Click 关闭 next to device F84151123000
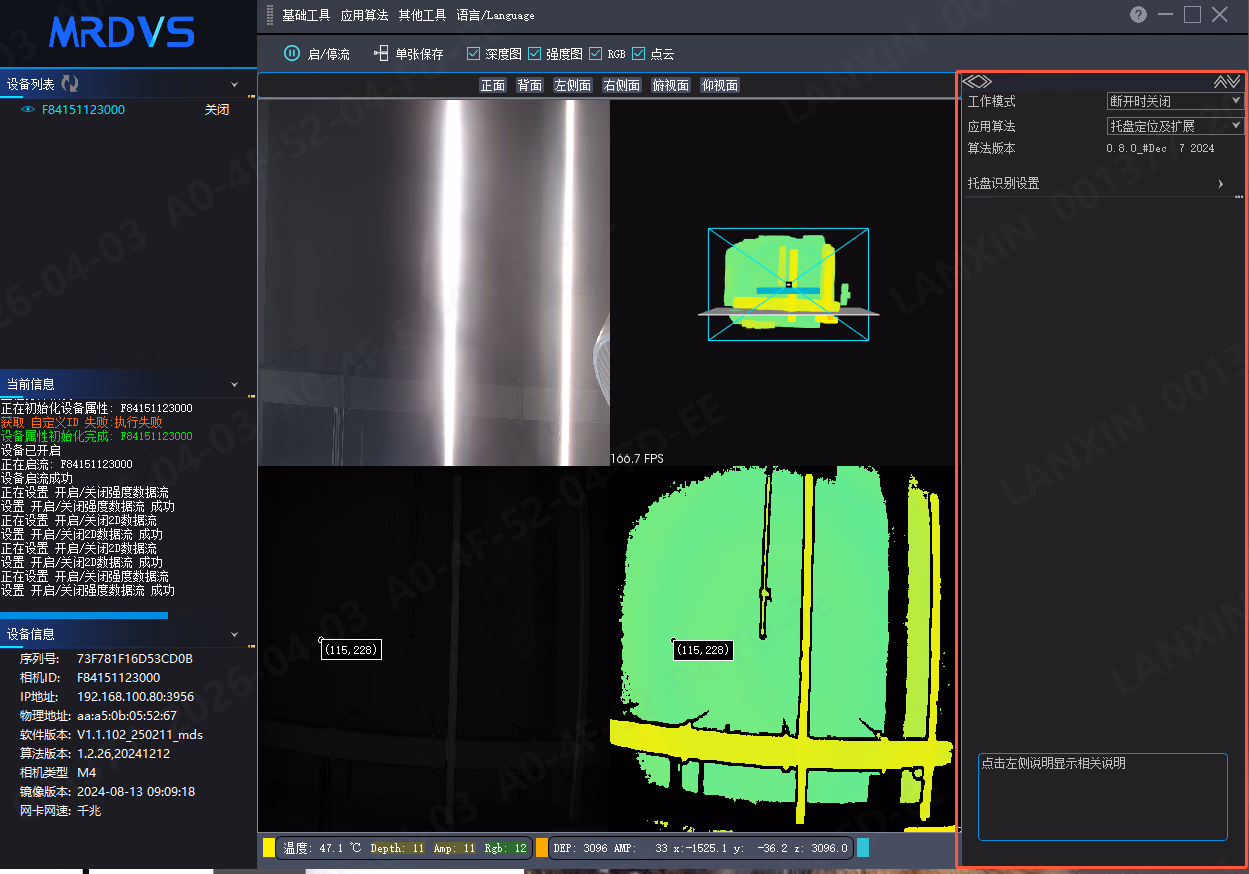The height and width of the screenshot is (874, 1249). (217, 110)
